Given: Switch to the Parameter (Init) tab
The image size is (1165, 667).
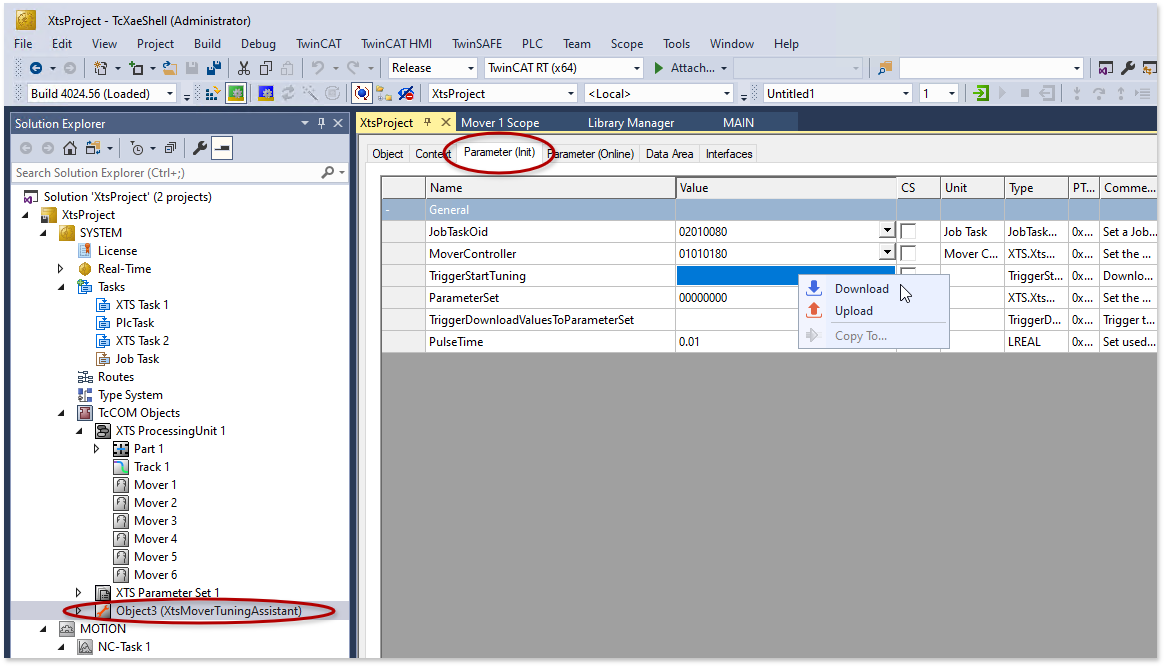Looking at the screenshot, I should tap(499, 152).
